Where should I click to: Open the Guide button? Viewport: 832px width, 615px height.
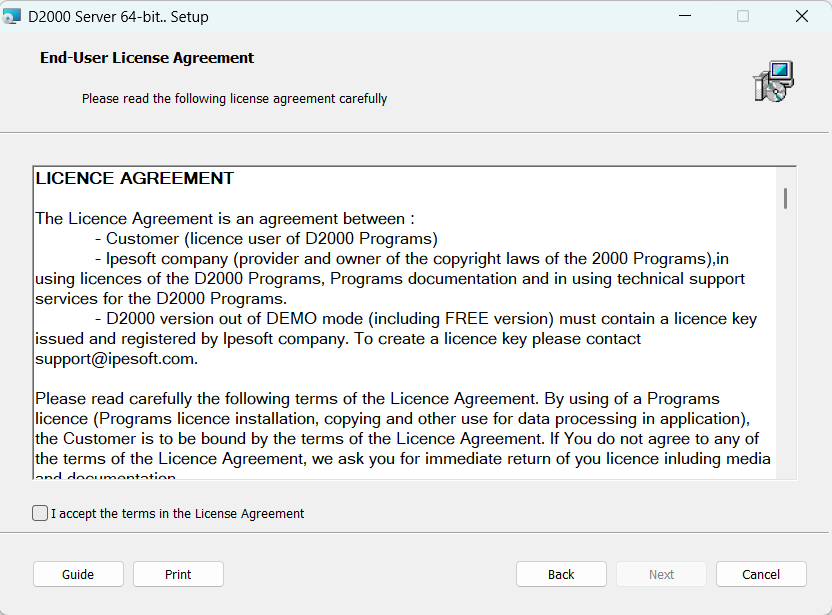point(78,574)
